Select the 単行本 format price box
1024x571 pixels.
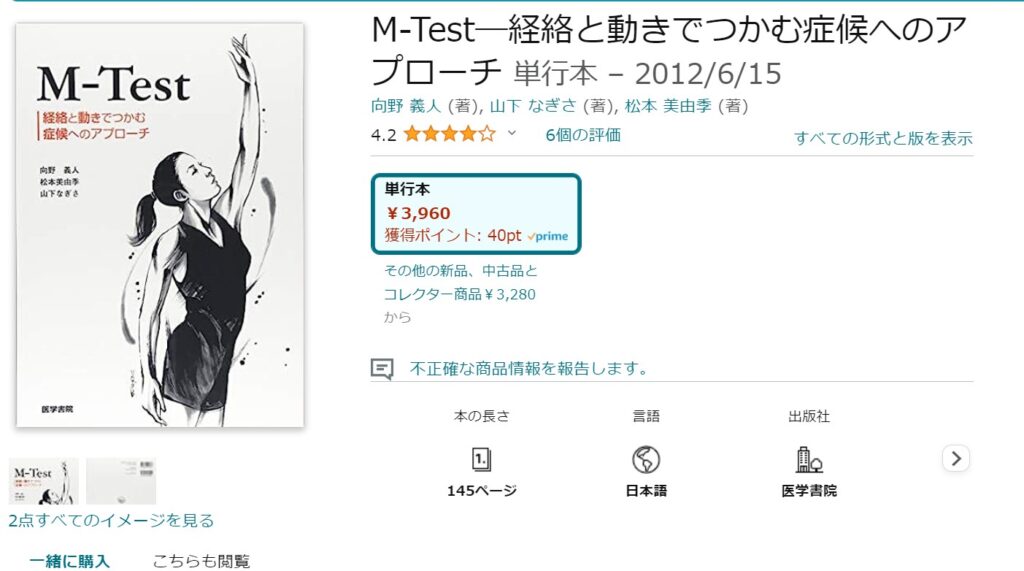[476, 213]
